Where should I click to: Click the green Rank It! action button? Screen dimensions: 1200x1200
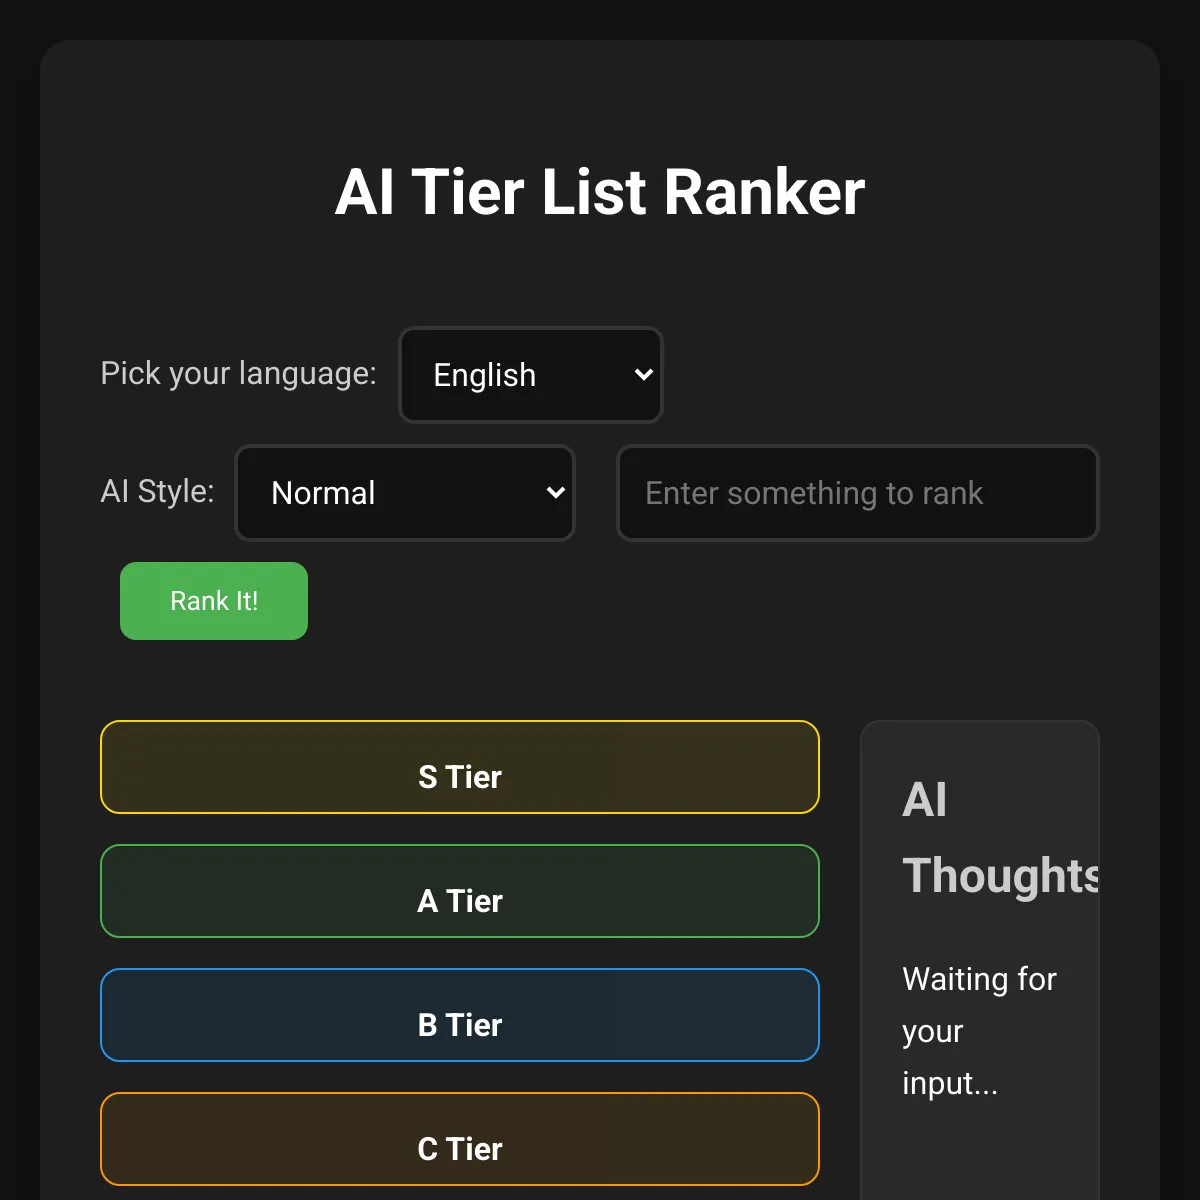click(x=213, y=601)
